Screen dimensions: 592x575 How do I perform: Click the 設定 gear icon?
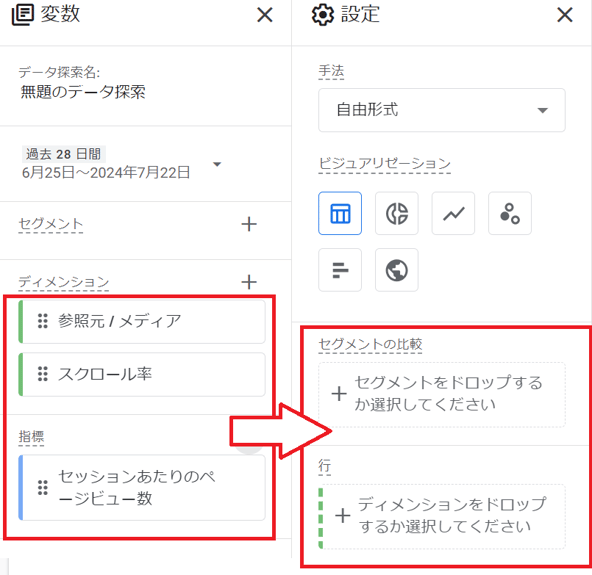coord(322,15)
